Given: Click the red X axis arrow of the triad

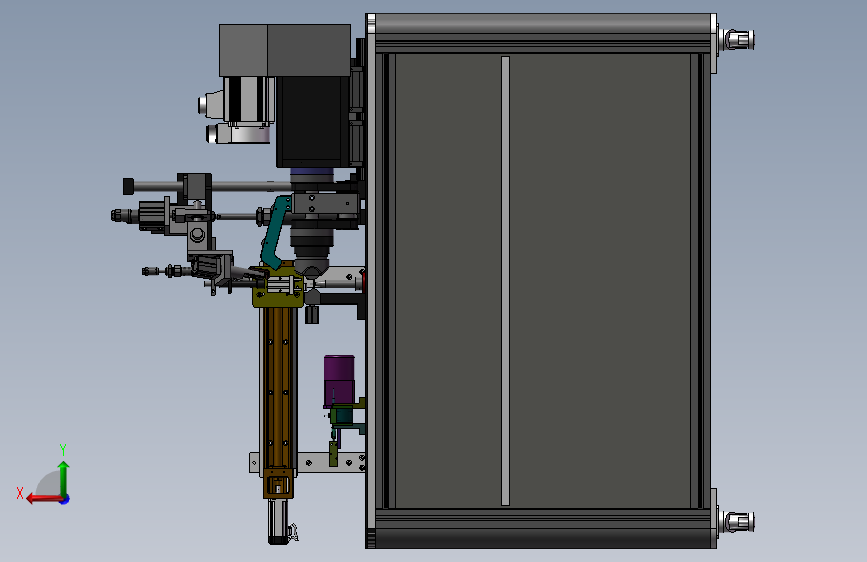Looking at the screenshot, I should (x=43, y=499).
